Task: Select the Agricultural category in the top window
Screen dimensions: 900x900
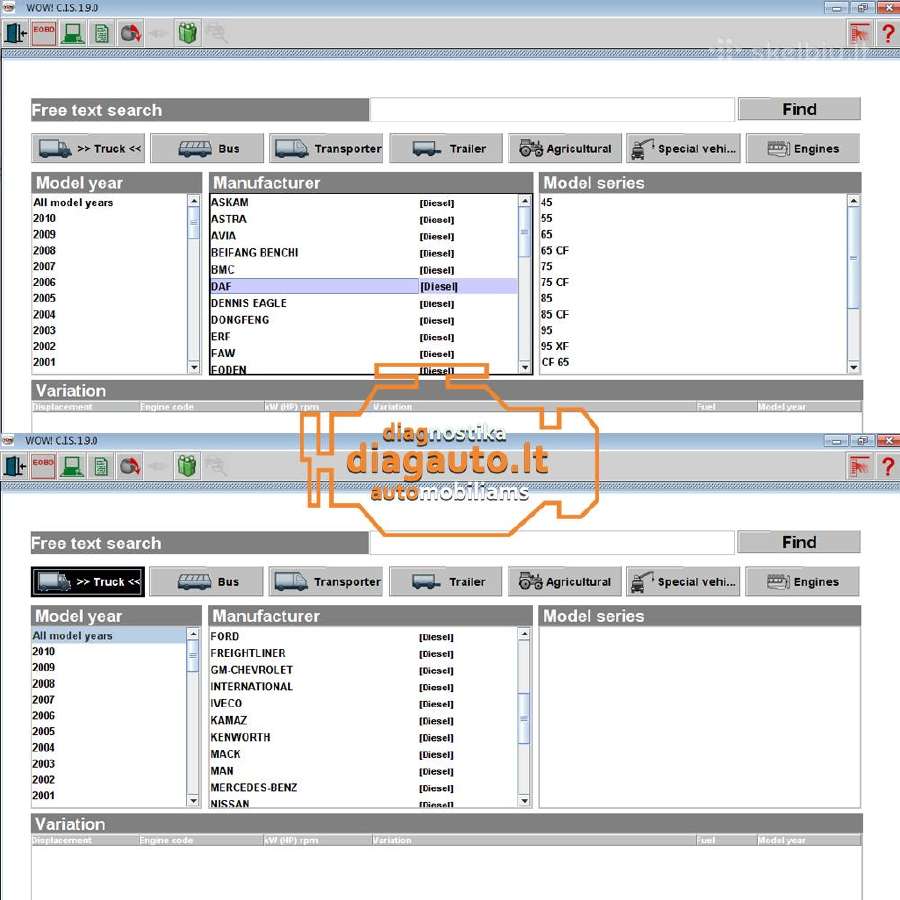Action: (565, 149)
